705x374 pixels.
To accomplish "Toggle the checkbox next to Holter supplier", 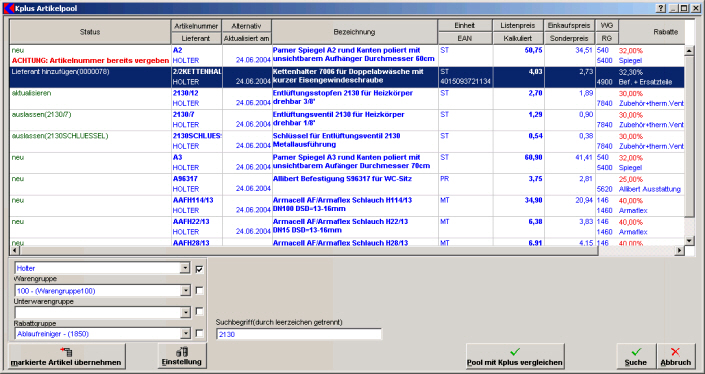I will click(x=200, y=269).
